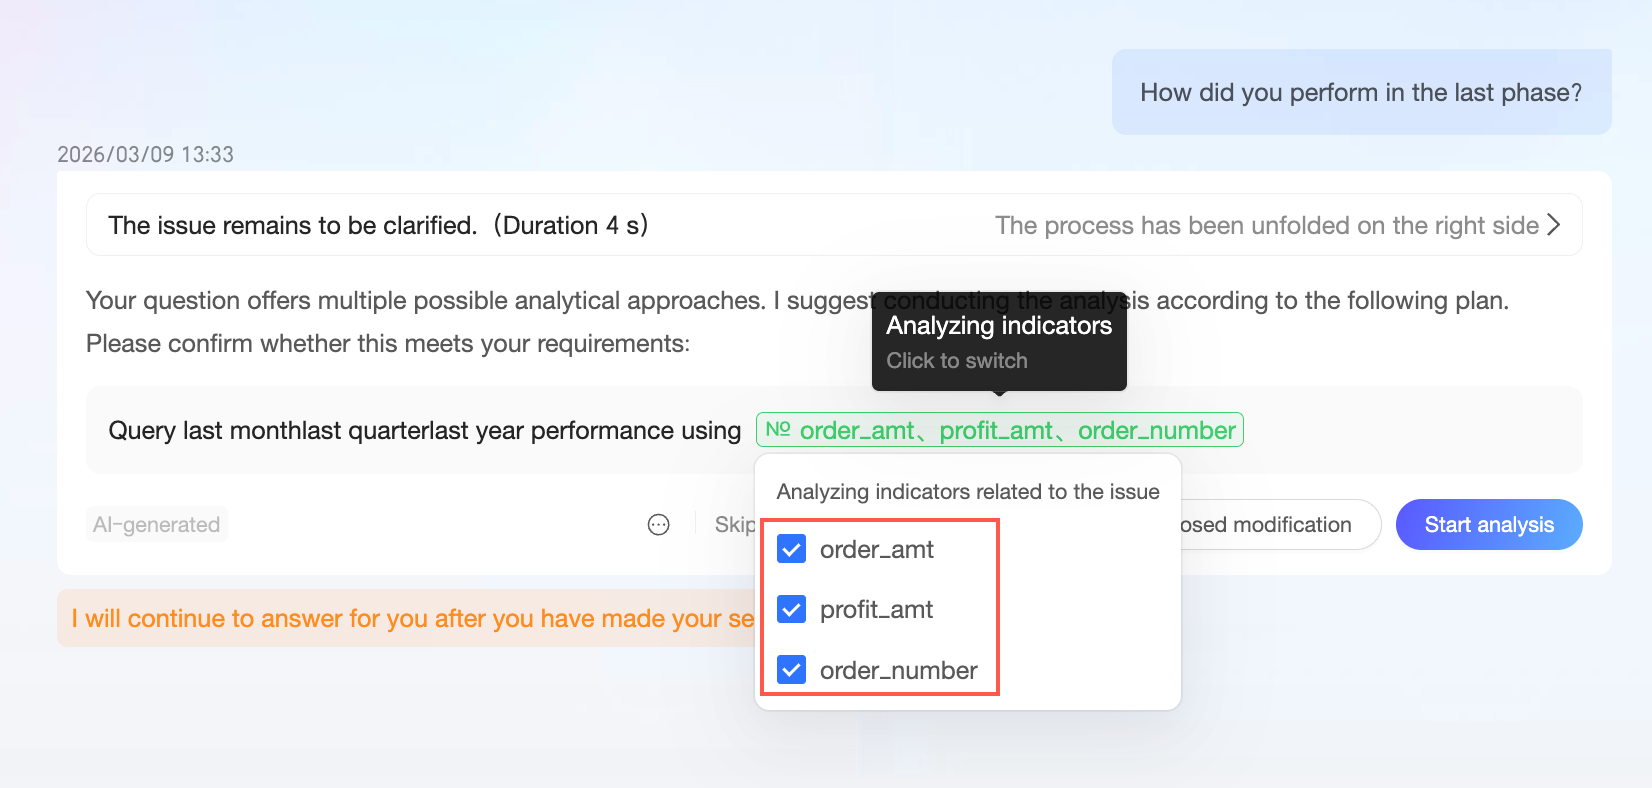Uncheck the order_amt checkbox
The width and height of the screenshot is (1652, 788).
(x=792, y=549)
